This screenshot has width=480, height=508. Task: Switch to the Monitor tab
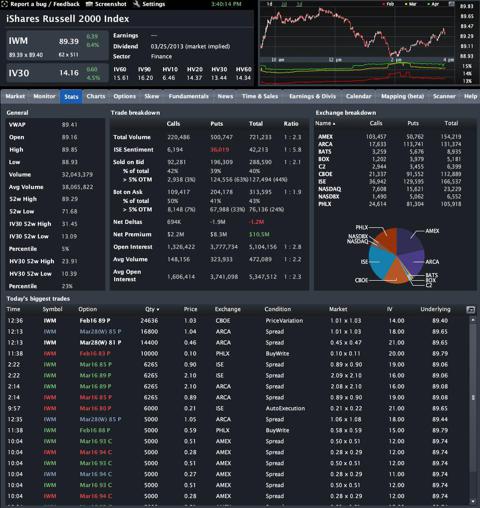pyautogui.click(x=44, y=96)
